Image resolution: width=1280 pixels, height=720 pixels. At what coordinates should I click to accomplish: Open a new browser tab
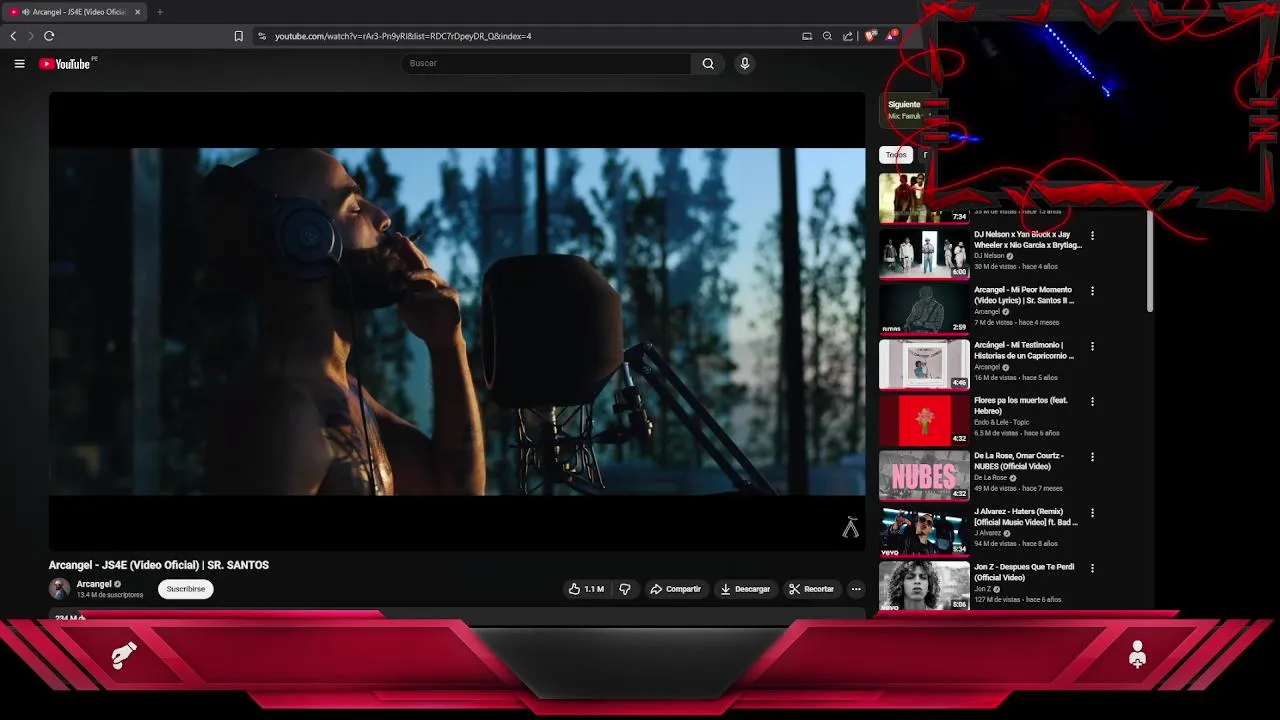[x=159, y=12]
